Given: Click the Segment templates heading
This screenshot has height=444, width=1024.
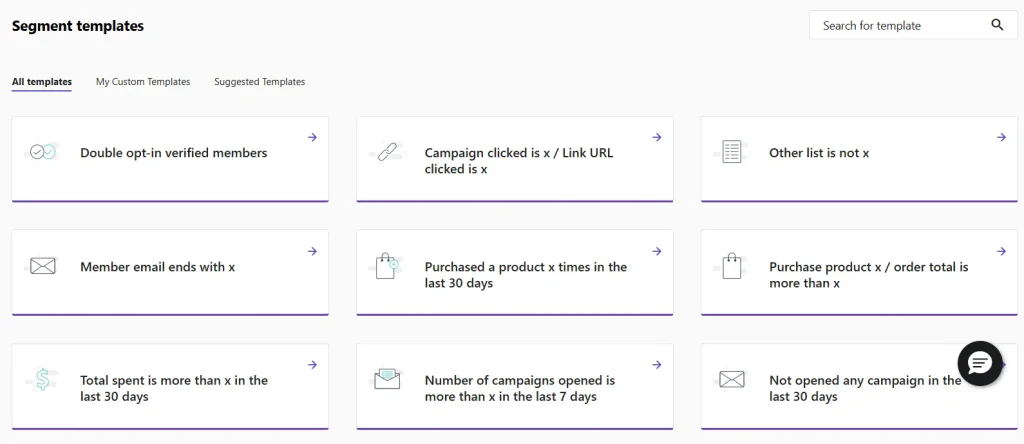Looking at the screenshot, I should (x=78, y=26).
